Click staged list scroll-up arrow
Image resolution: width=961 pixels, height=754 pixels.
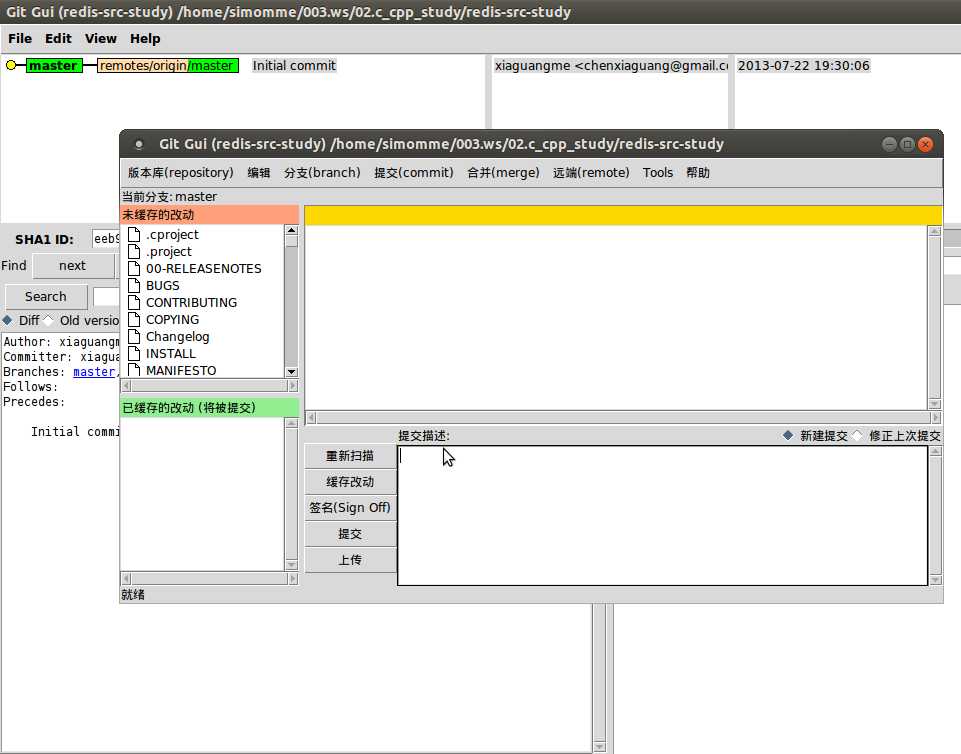click(292, 423)
